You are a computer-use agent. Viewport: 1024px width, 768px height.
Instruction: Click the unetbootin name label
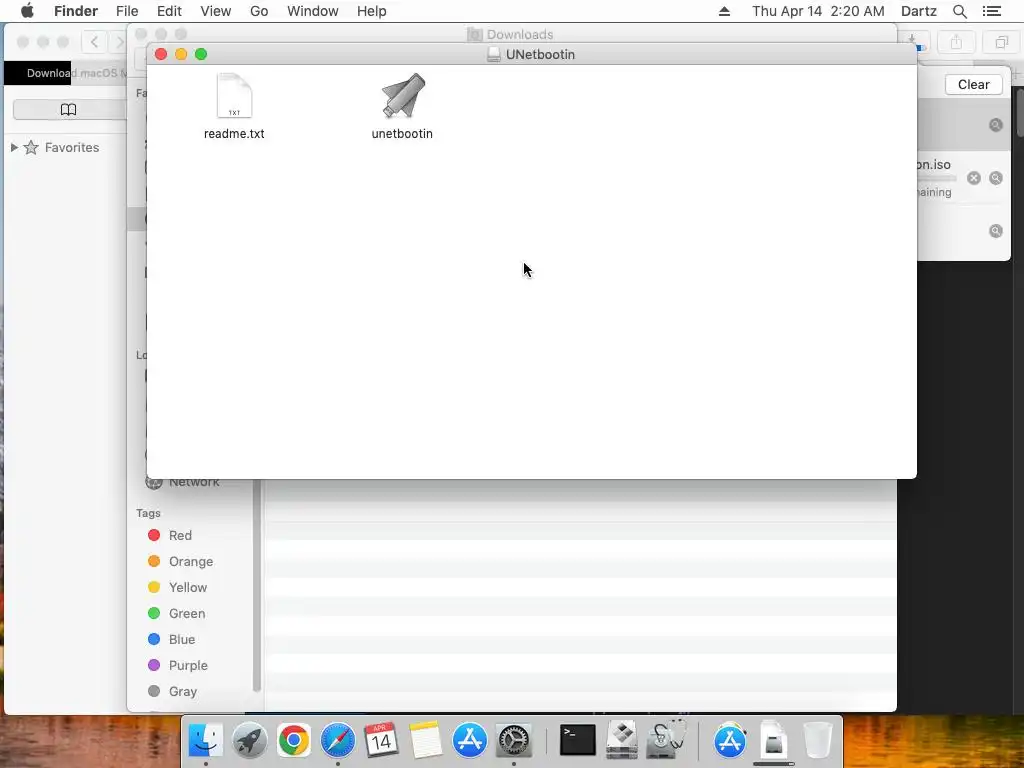[402, 134]
